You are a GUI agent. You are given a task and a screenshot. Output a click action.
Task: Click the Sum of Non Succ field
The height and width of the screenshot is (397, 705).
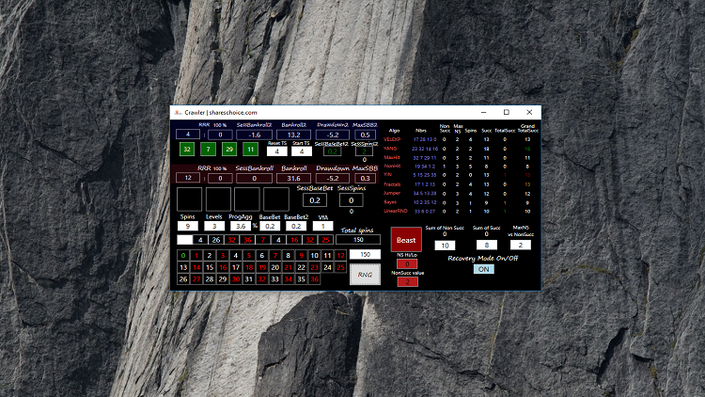(445, 245)
